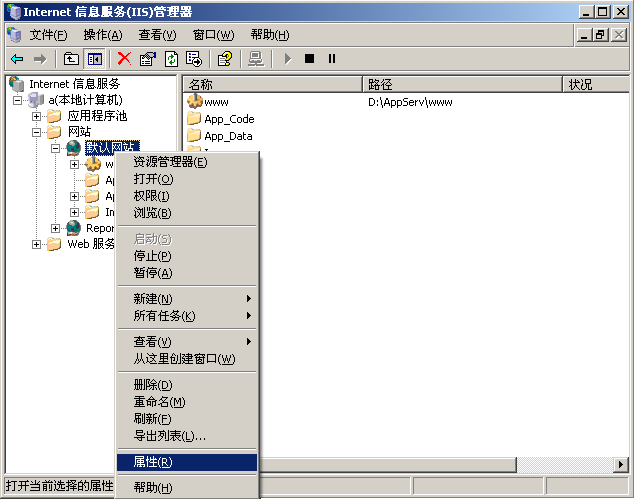Select App_Code folder in list pane
The height and width of the screenshot is (499, 634).
(221, 119)
